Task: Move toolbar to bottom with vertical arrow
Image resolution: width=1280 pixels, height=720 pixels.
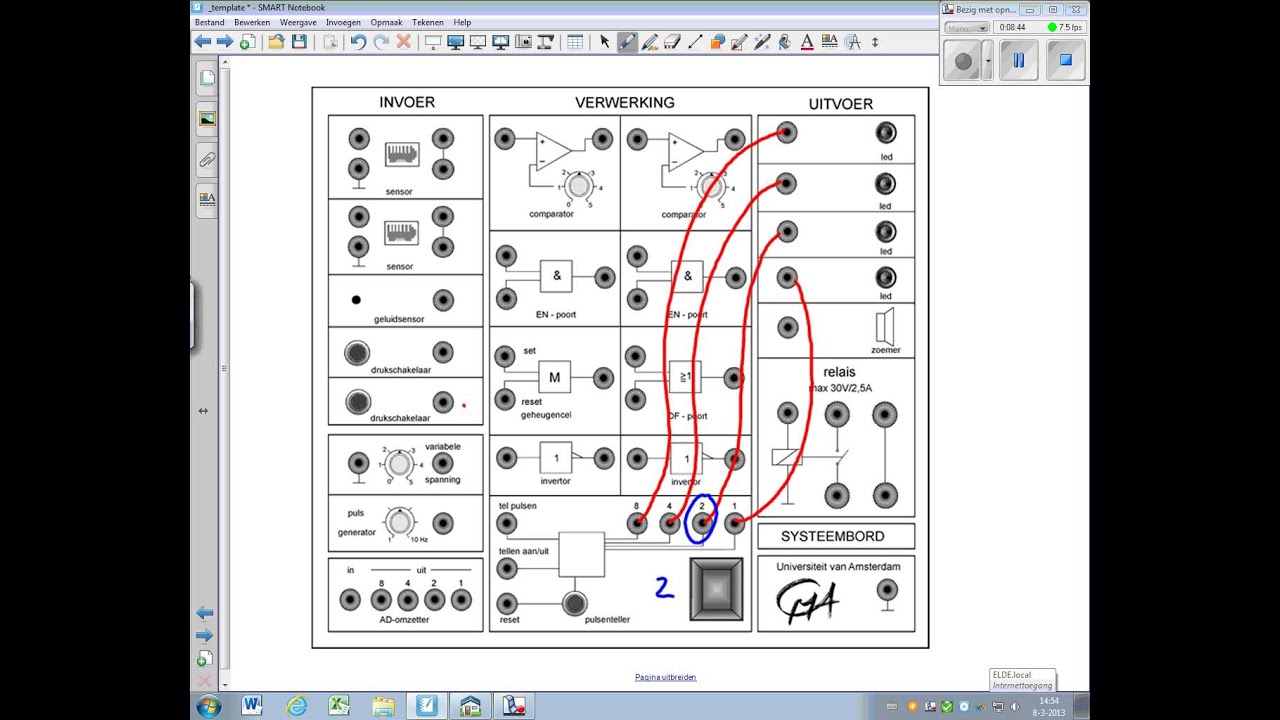Action: click(x=875, y=42)
